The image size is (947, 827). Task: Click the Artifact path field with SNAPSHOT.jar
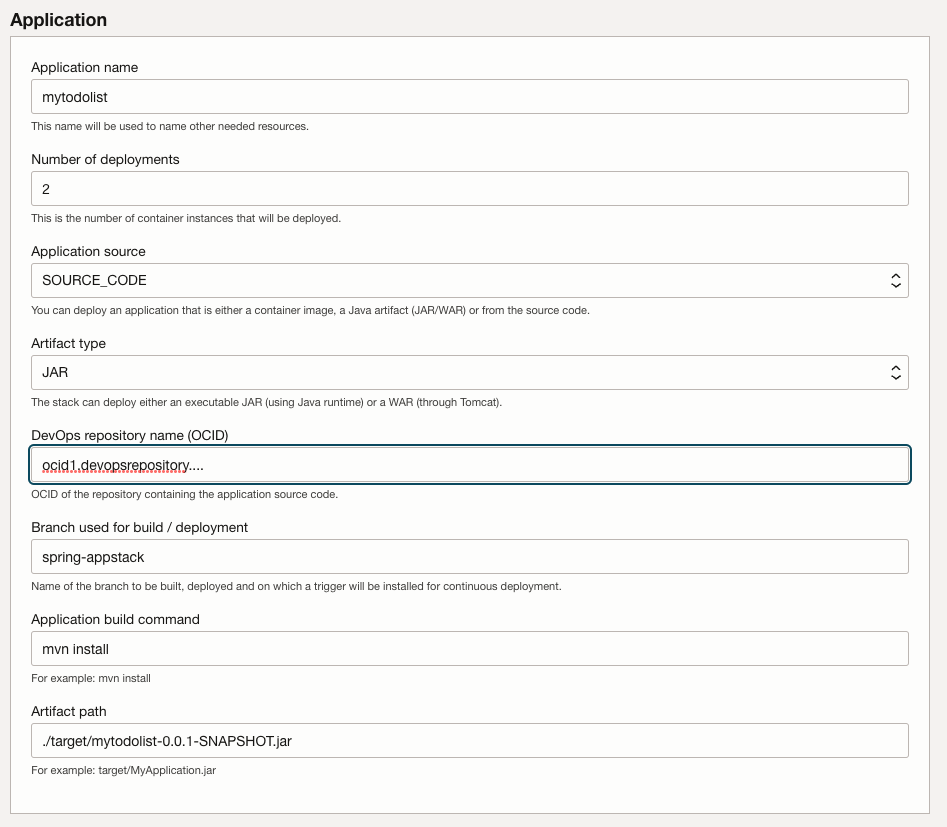(x=470, y=741)
